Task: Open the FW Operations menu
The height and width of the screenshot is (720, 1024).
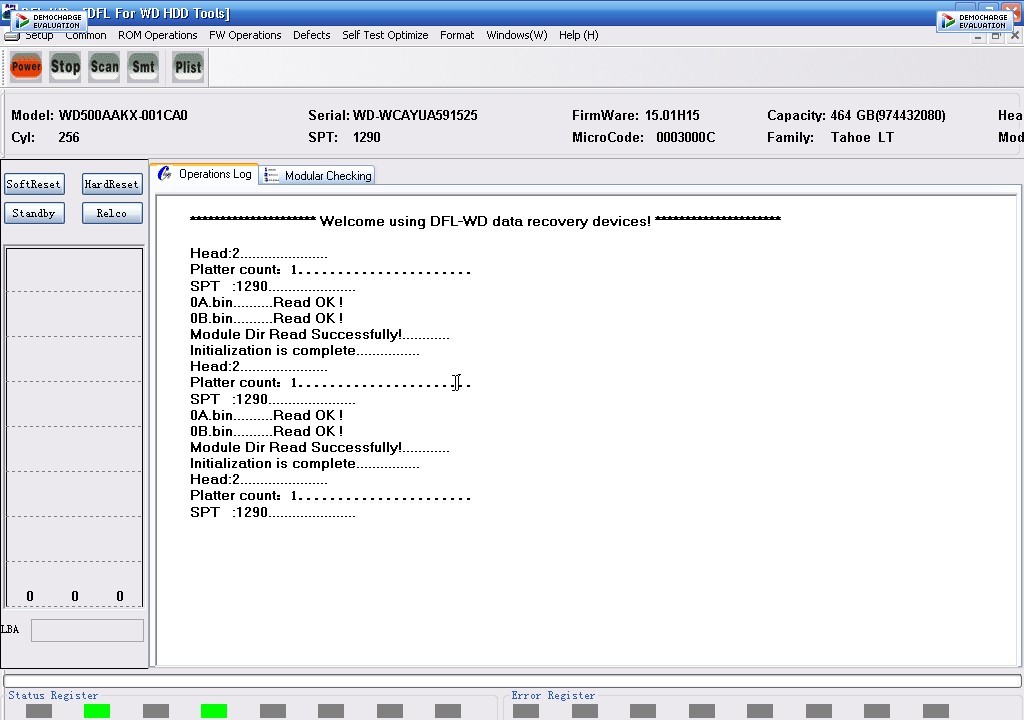Action: coord(245,35)
